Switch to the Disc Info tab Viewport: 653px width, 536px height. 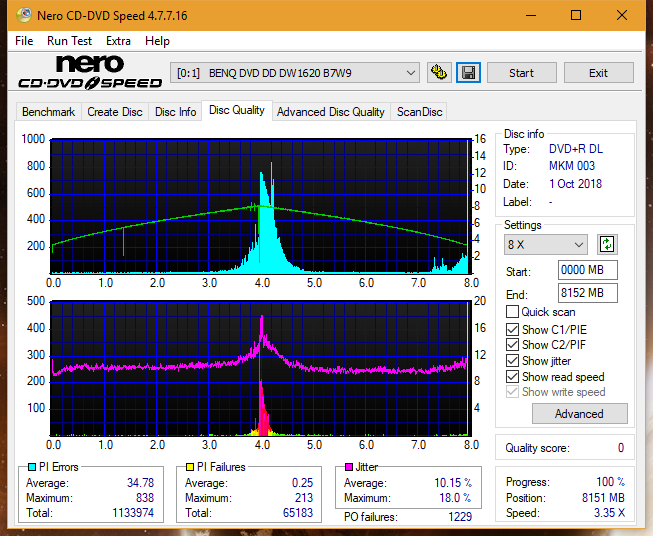pyautogui.click(x=175, y=112)
